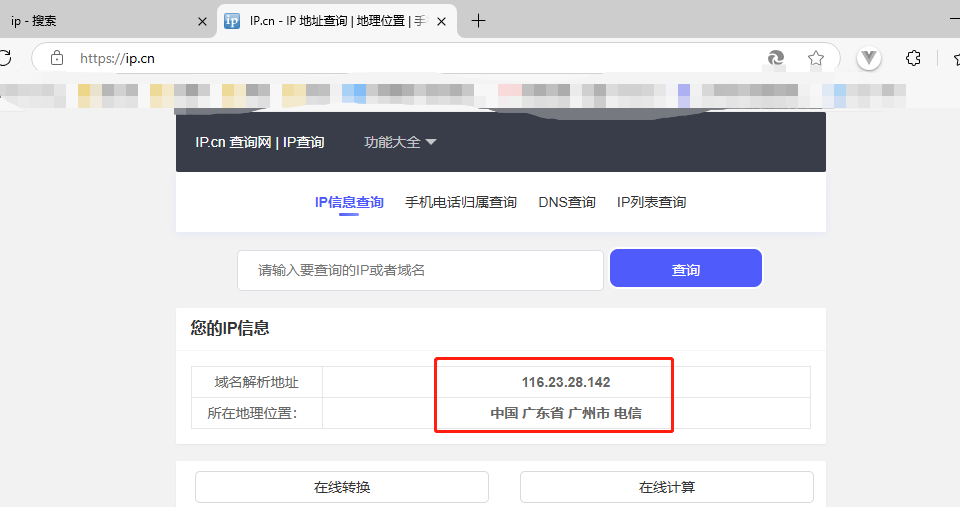Viewport: 960px width, 507px height.
Task: Open the 手机电话归属查询 tab
Action: [461, 202]
